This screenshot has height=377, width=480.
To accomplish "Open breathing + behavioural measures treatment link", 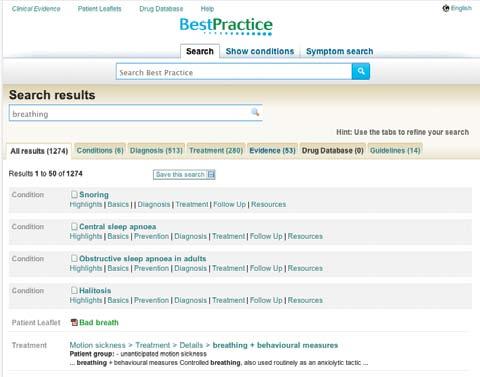I will (x=275, y=345).
